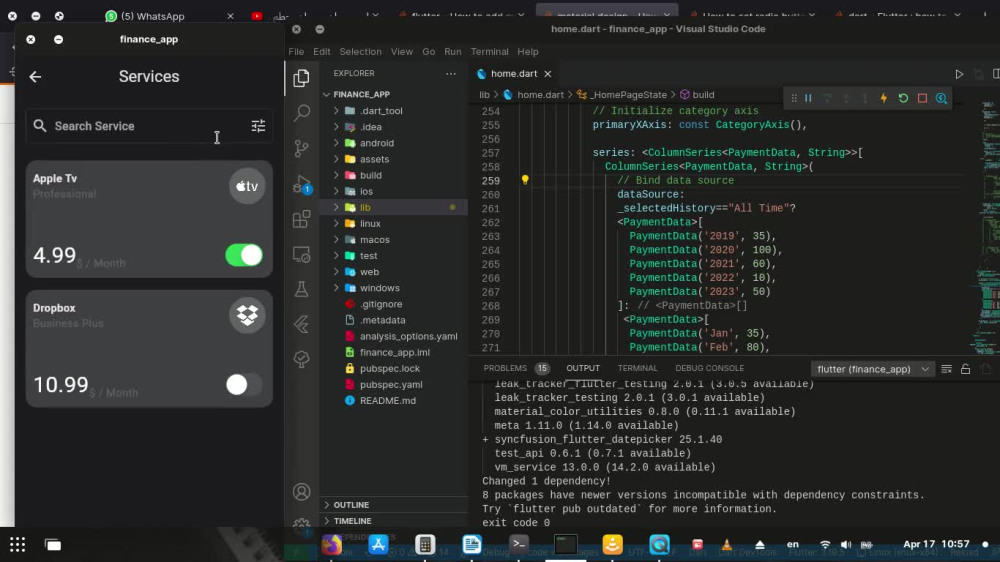Viewport: 1000px width, 562px height.
Task: Trigger Flutter hot reload lightning icon
Action: pyautogui.click(x=883, y=98)
